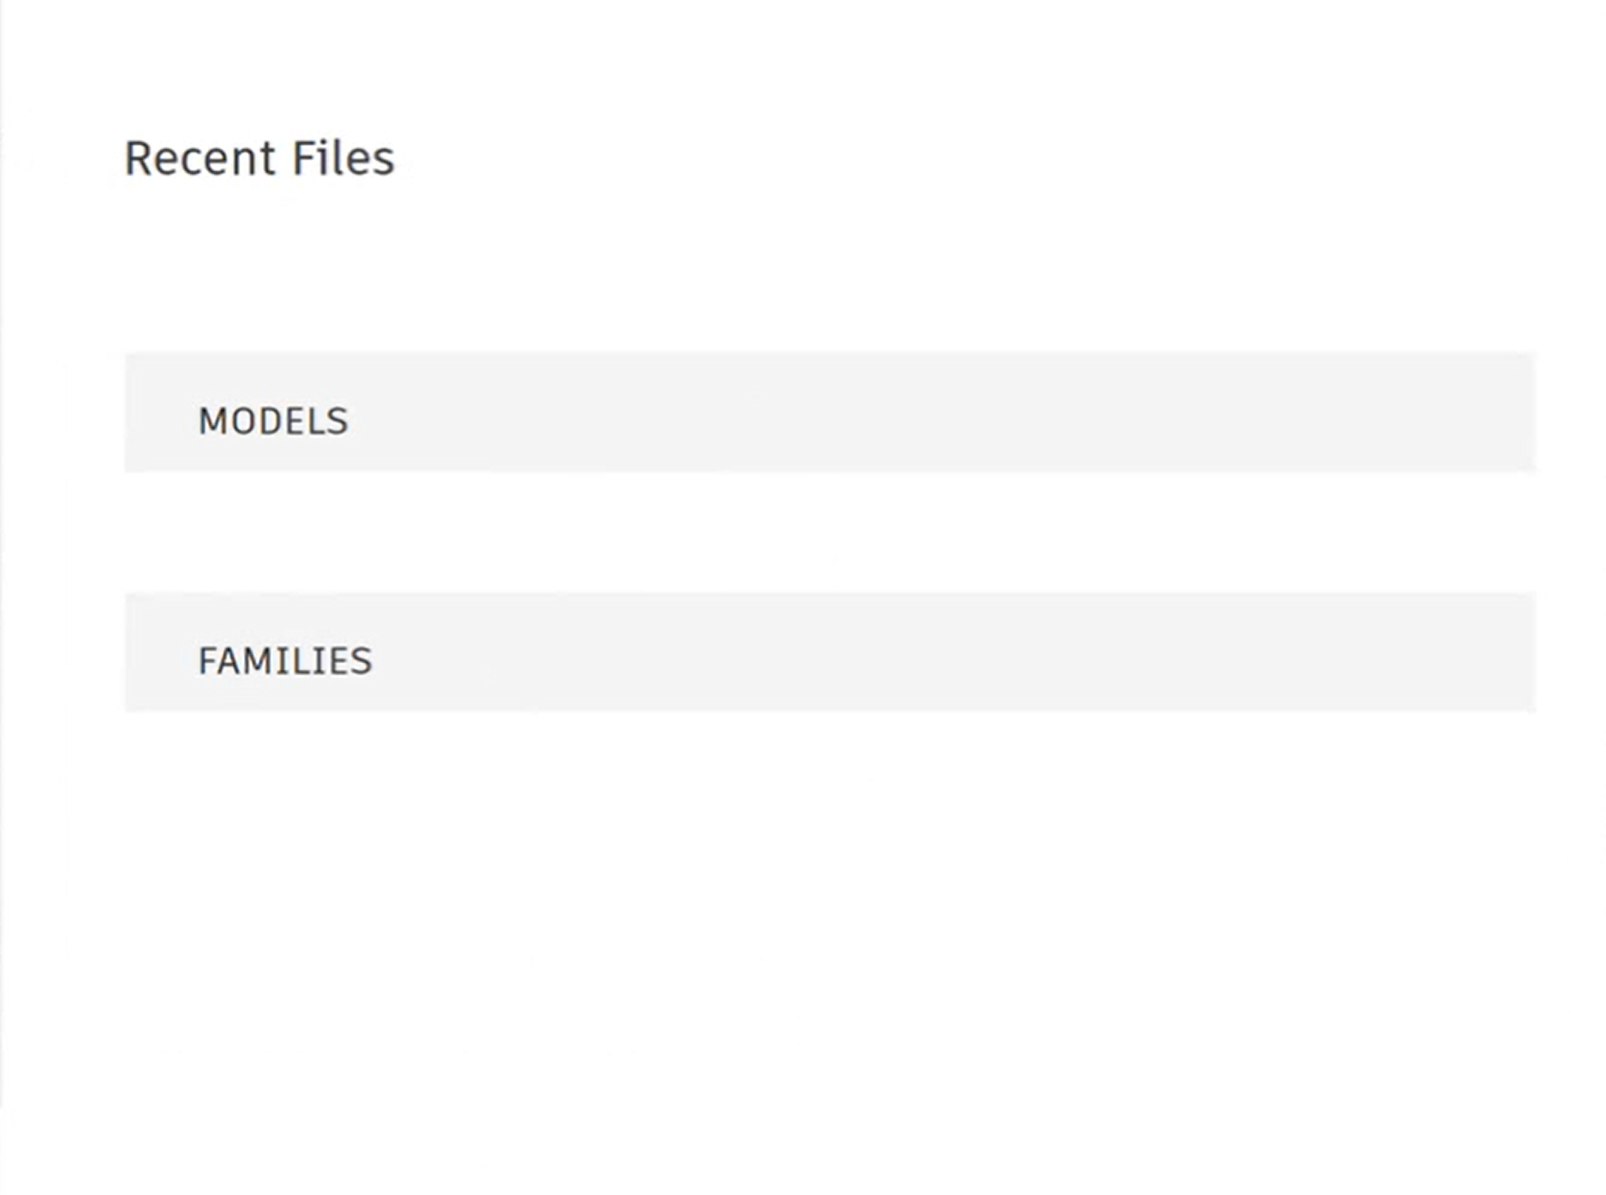
Task: Click inside the FAMILIES gray panel
Action: pos(830,650)
